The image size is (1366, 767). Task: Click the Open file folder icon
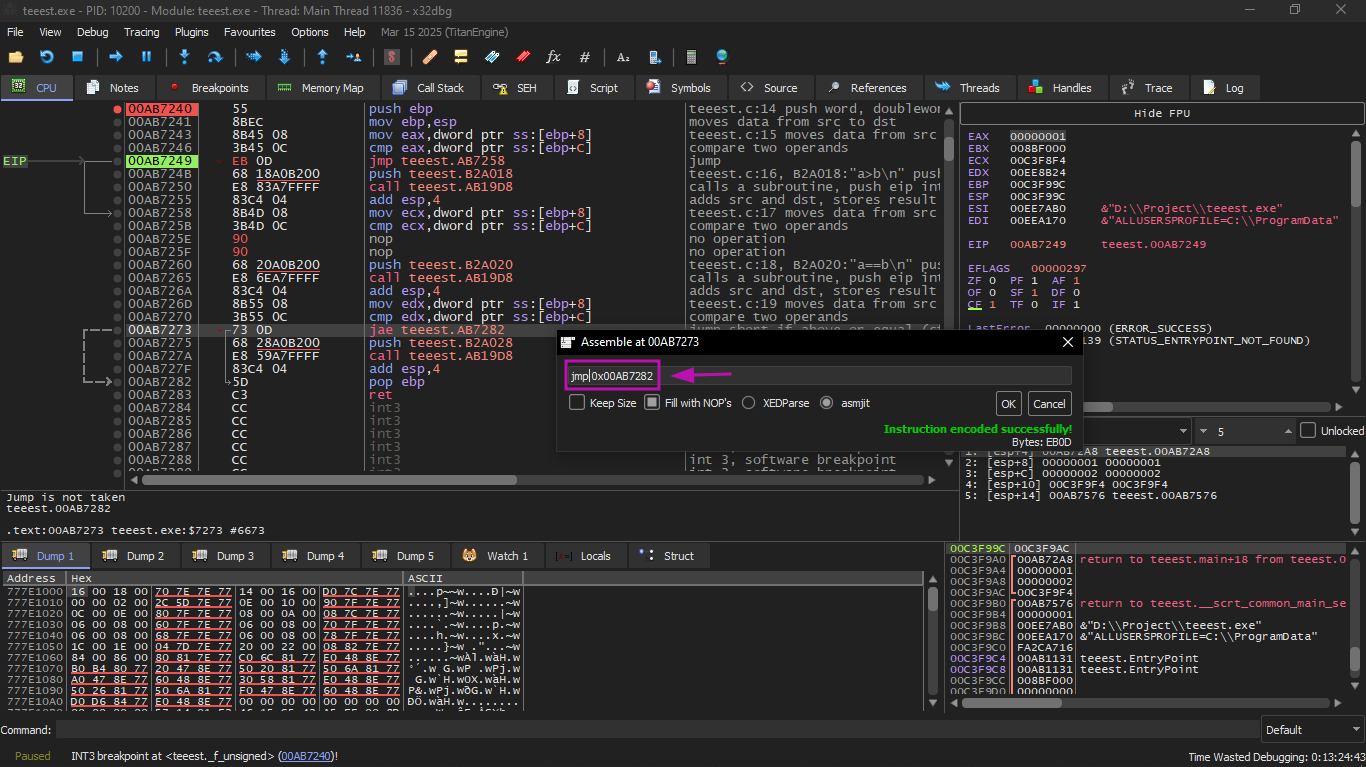click(16, 57)
